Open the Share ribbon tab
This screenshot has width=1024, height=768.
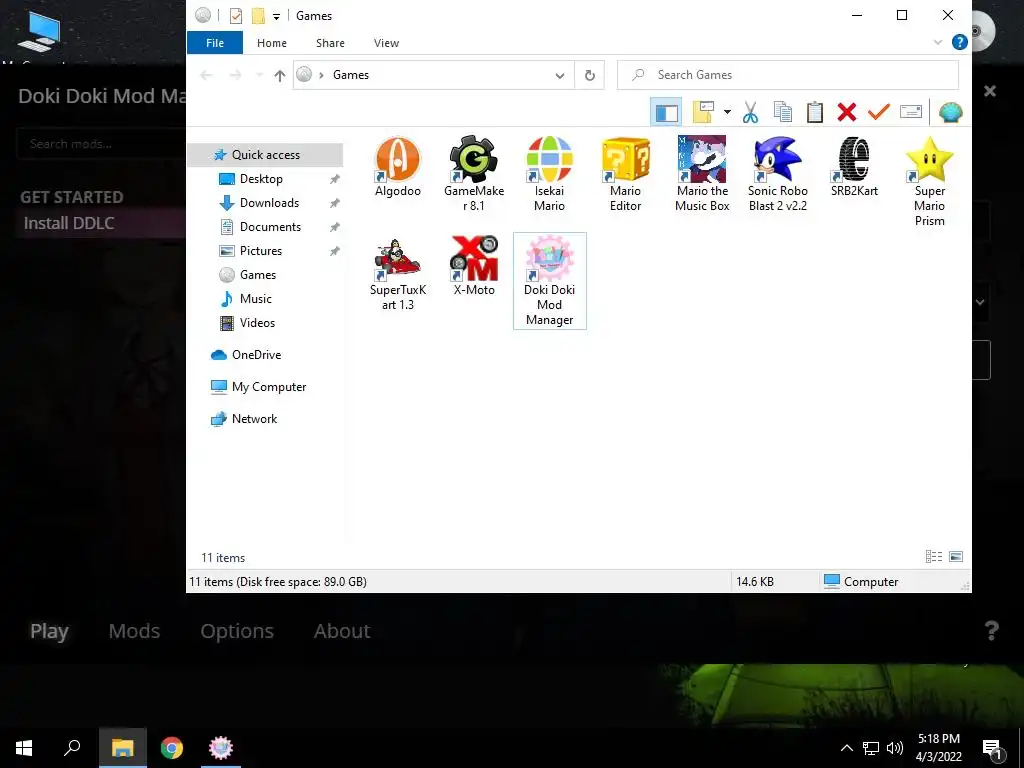point(330,42)
